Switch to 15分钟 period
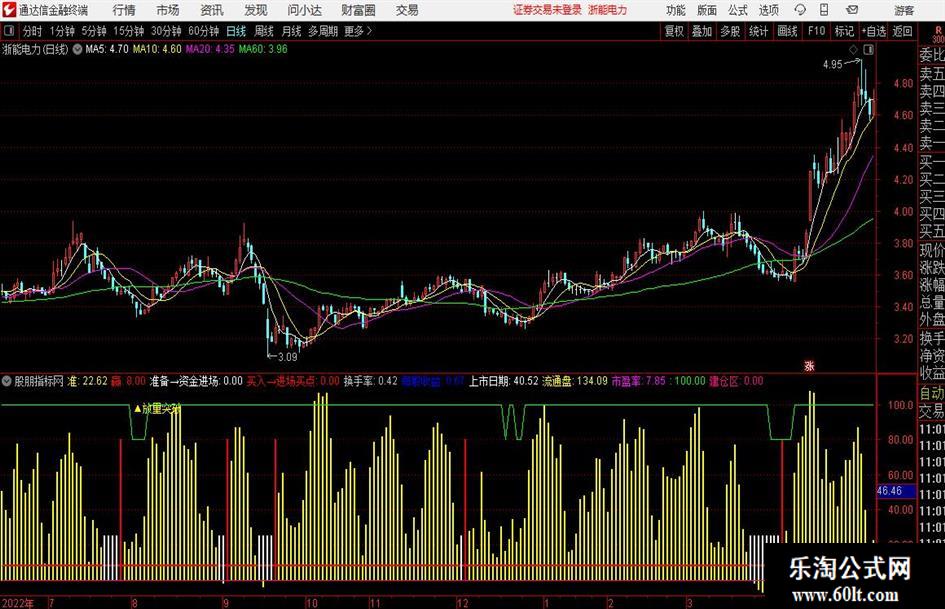This screenshot has width=945, height=609. 128,31
